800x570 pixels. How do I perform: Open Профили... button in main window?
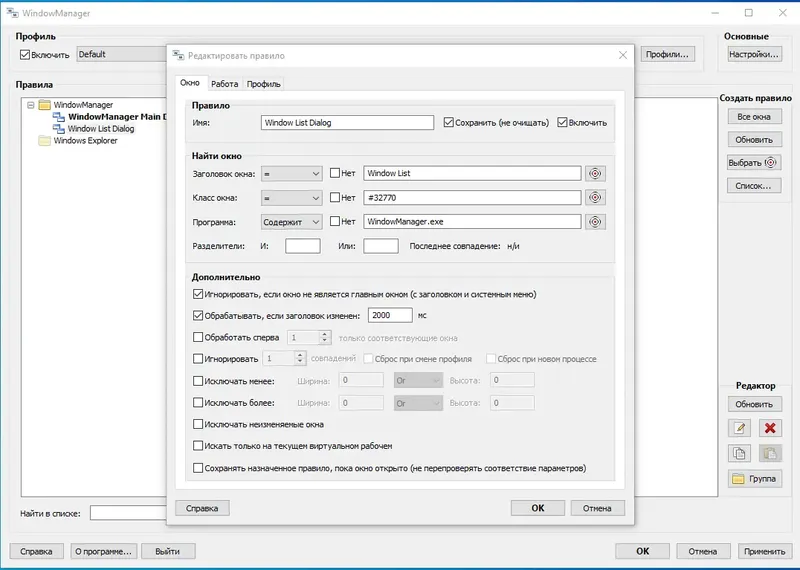tap(667, 54)
